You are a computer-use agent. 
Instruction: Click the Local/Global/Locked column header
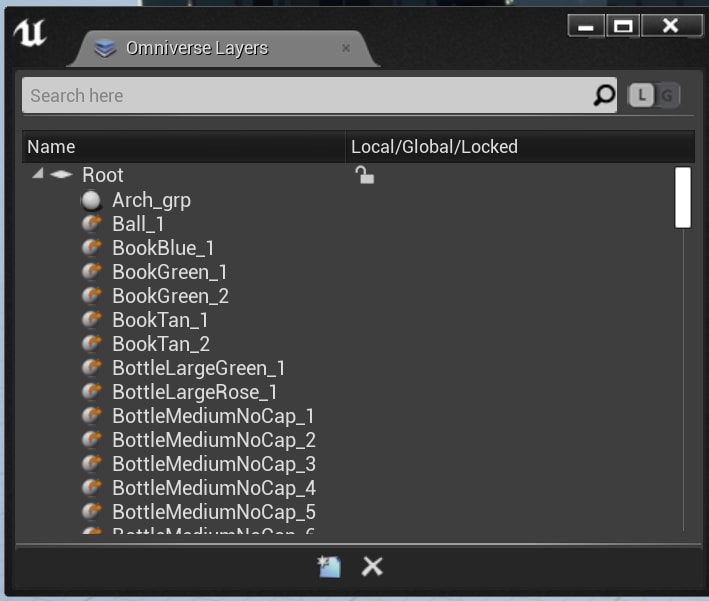tap(520, 147)
